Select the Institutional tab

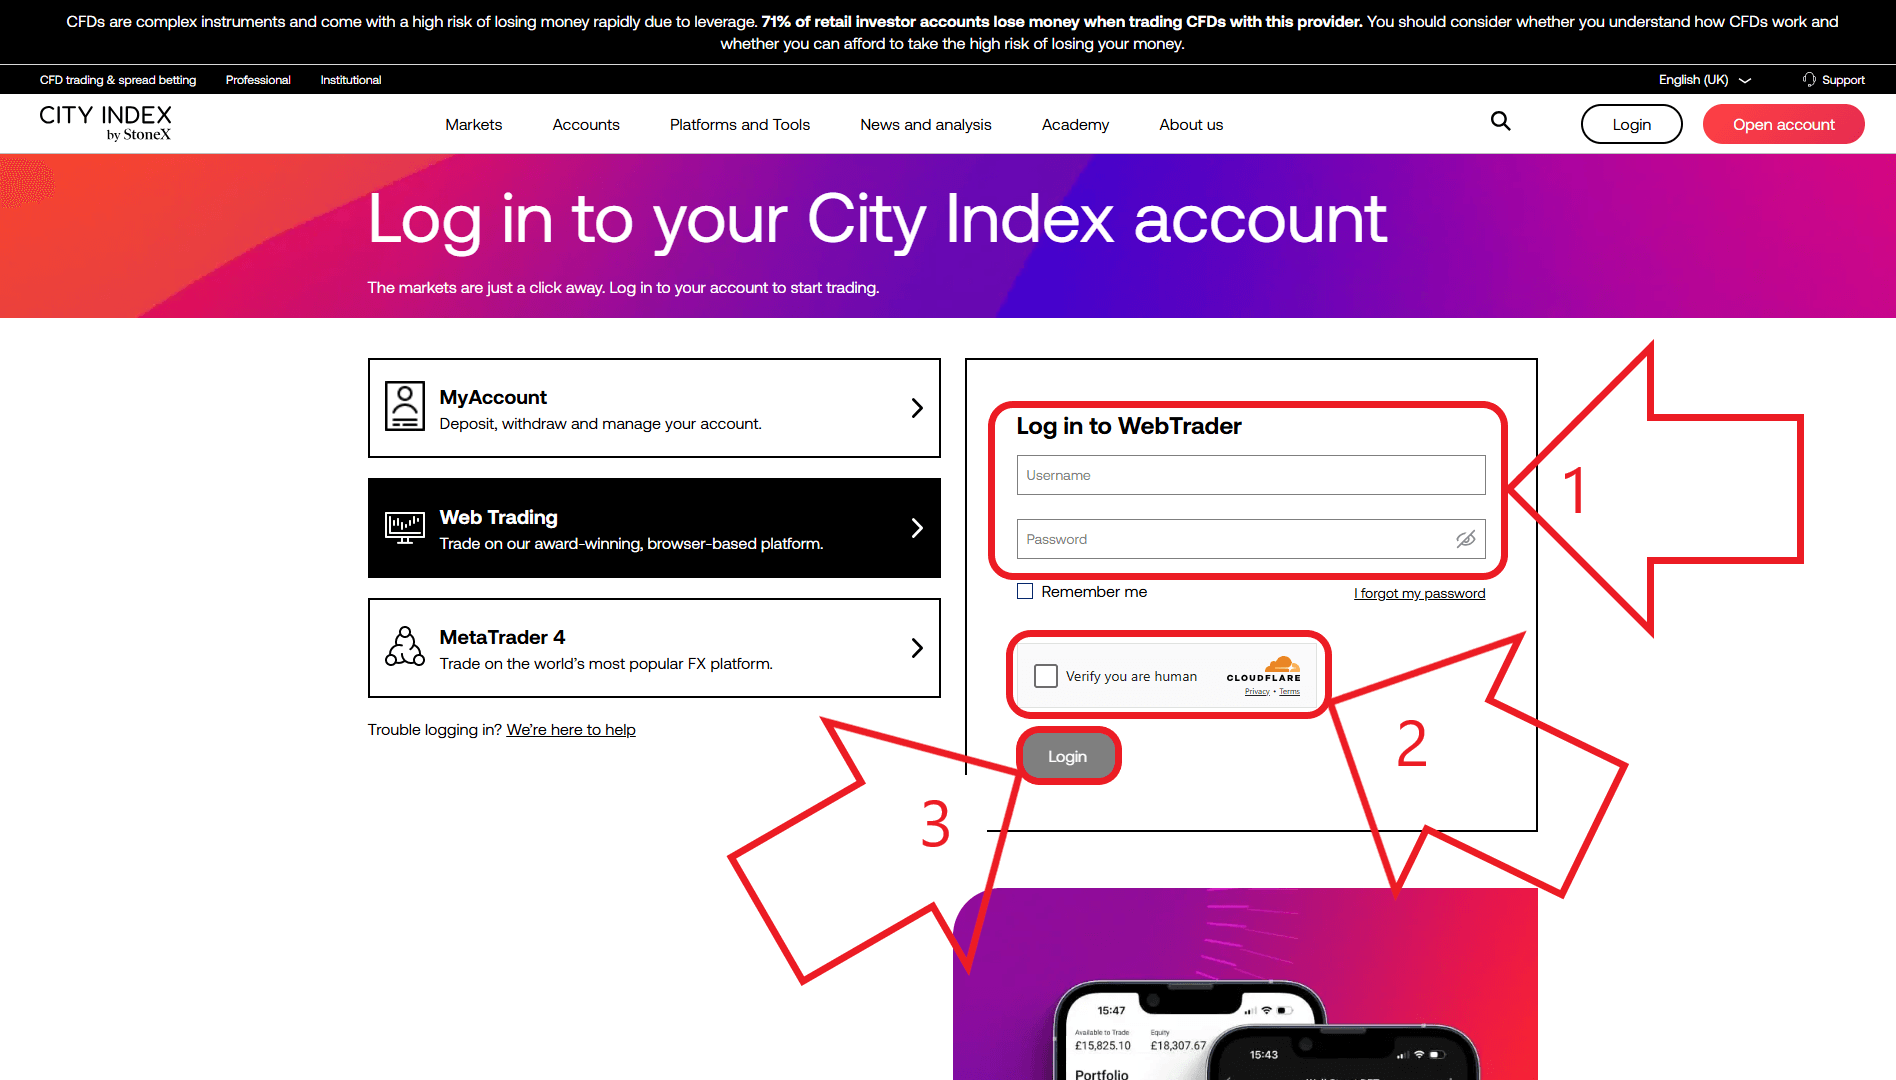(x=351, y=80)
